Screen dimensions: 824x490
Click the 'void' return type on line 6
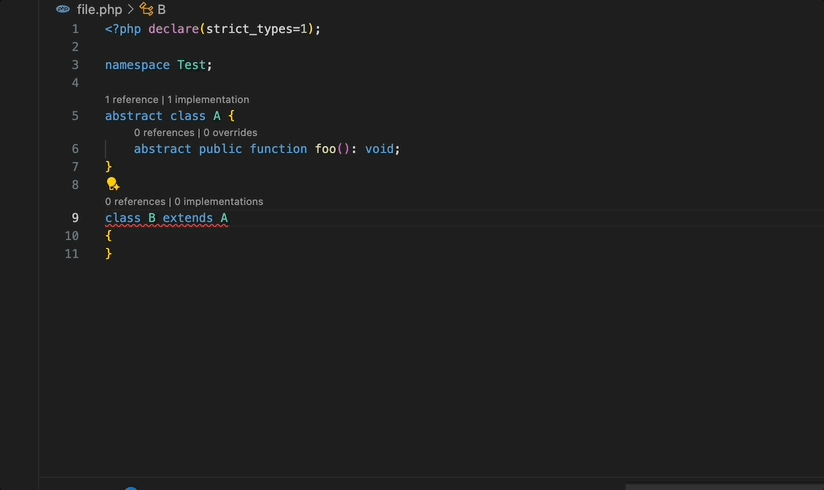379,149
